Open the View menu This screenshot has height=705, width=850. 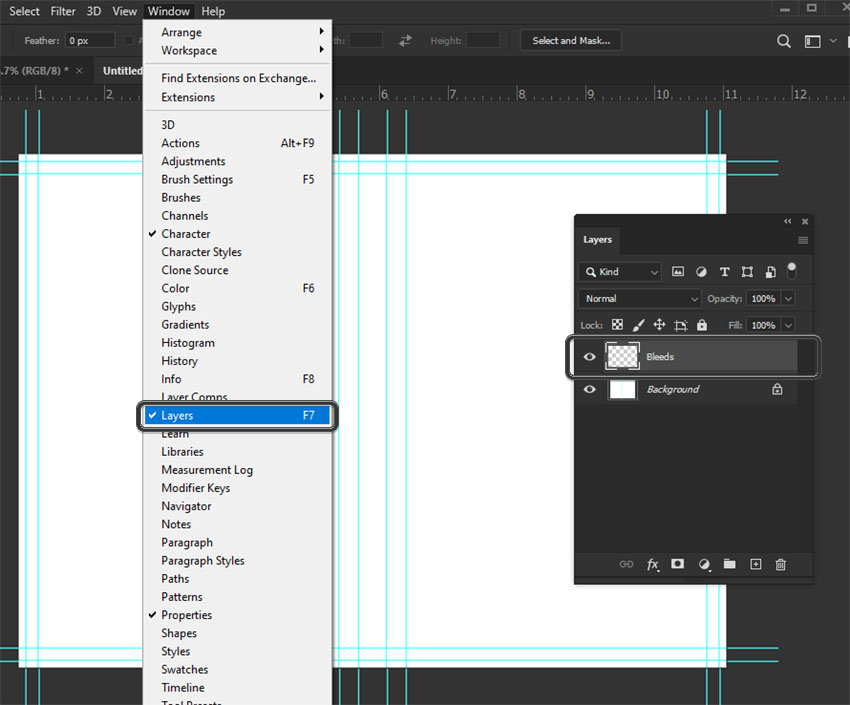coord(124,11)
